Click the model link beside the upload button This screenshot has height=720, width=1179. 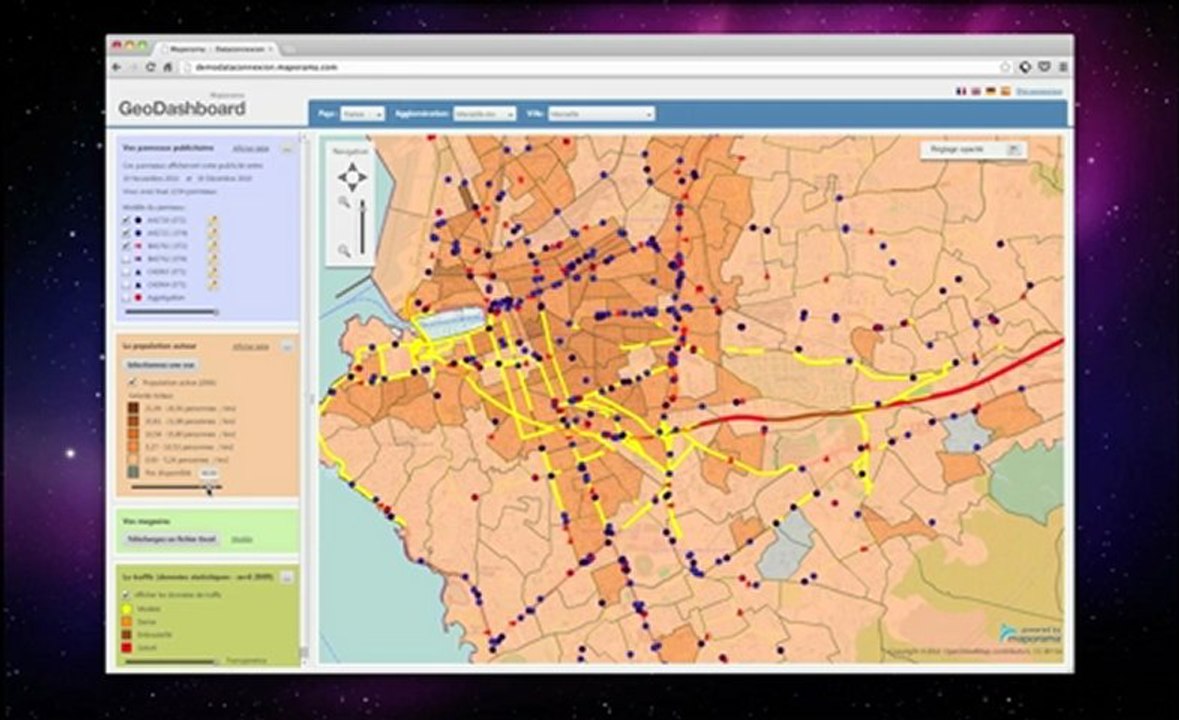[x=241, y=539]
